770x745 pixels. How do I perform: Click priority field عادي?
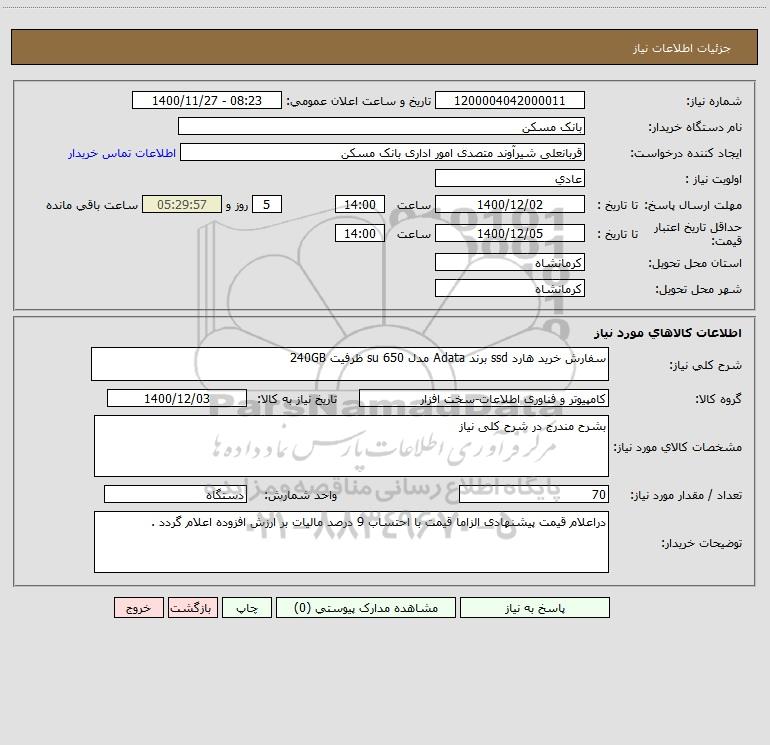coord(510,178)
